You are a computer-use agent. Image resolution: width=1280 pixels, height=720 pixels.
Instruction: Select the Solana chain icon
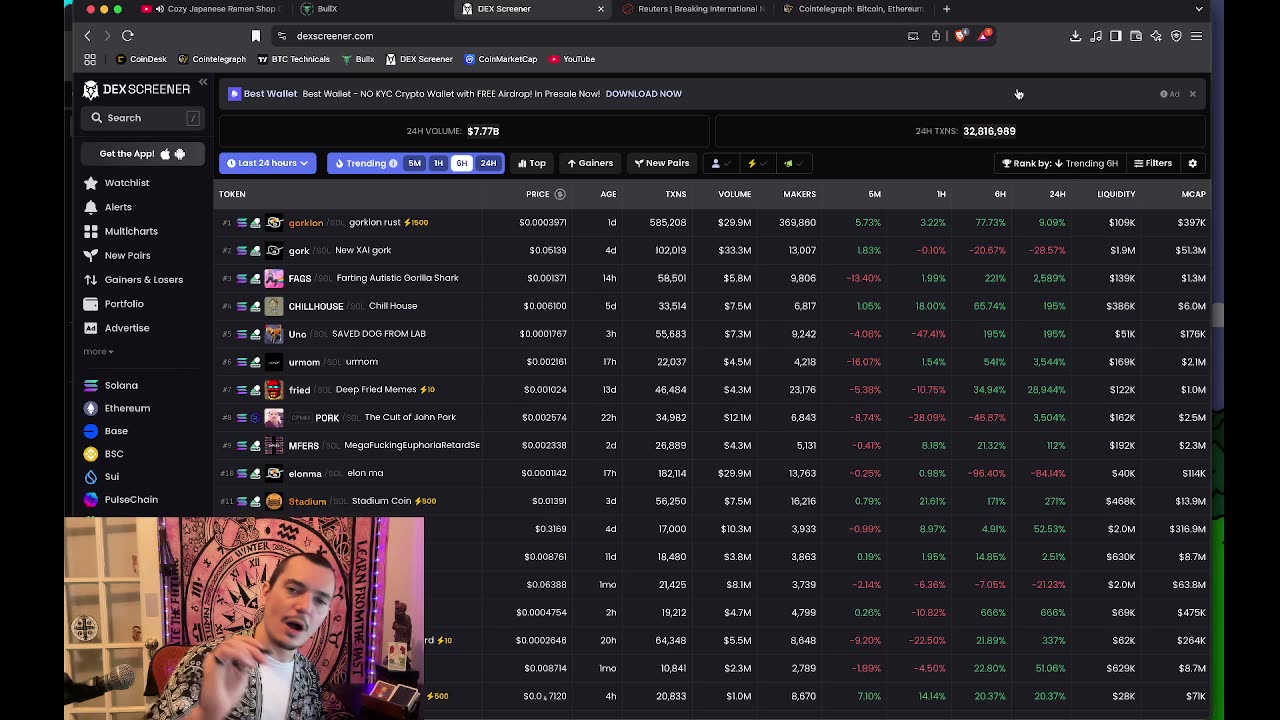click(91, 385)
